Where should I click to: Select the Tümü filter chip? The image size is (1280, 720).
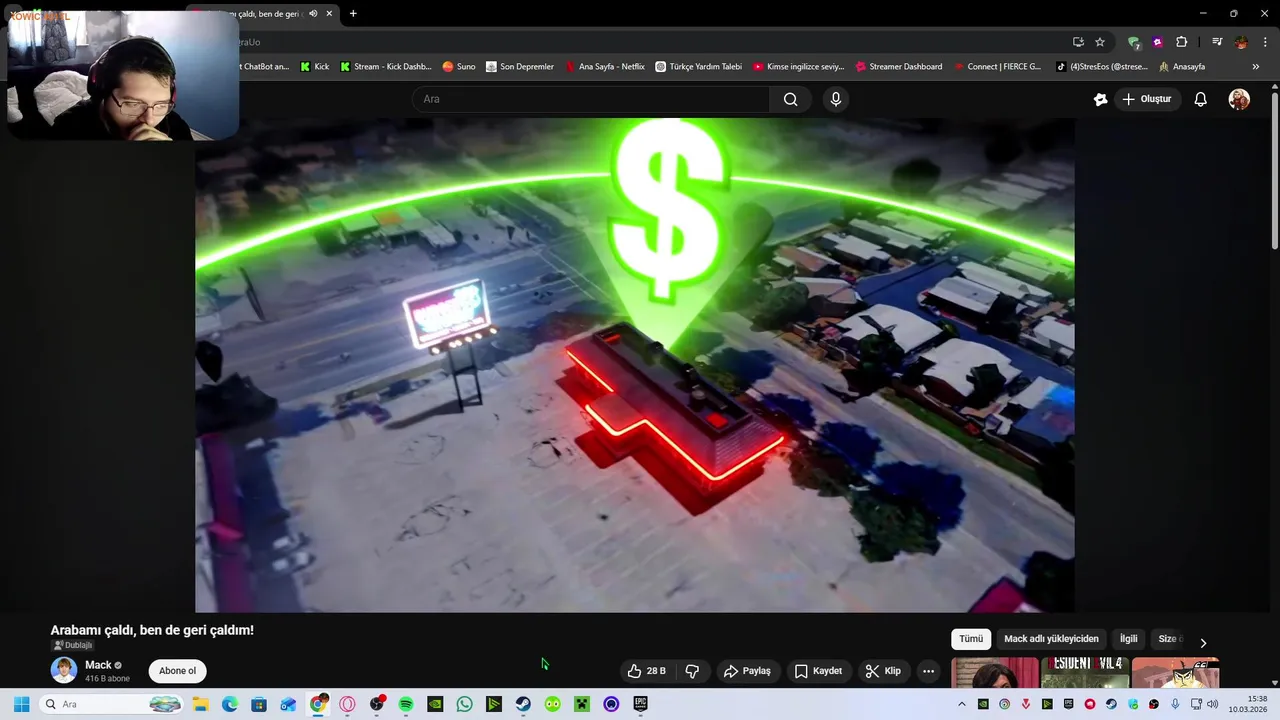[x=971, y=639]
